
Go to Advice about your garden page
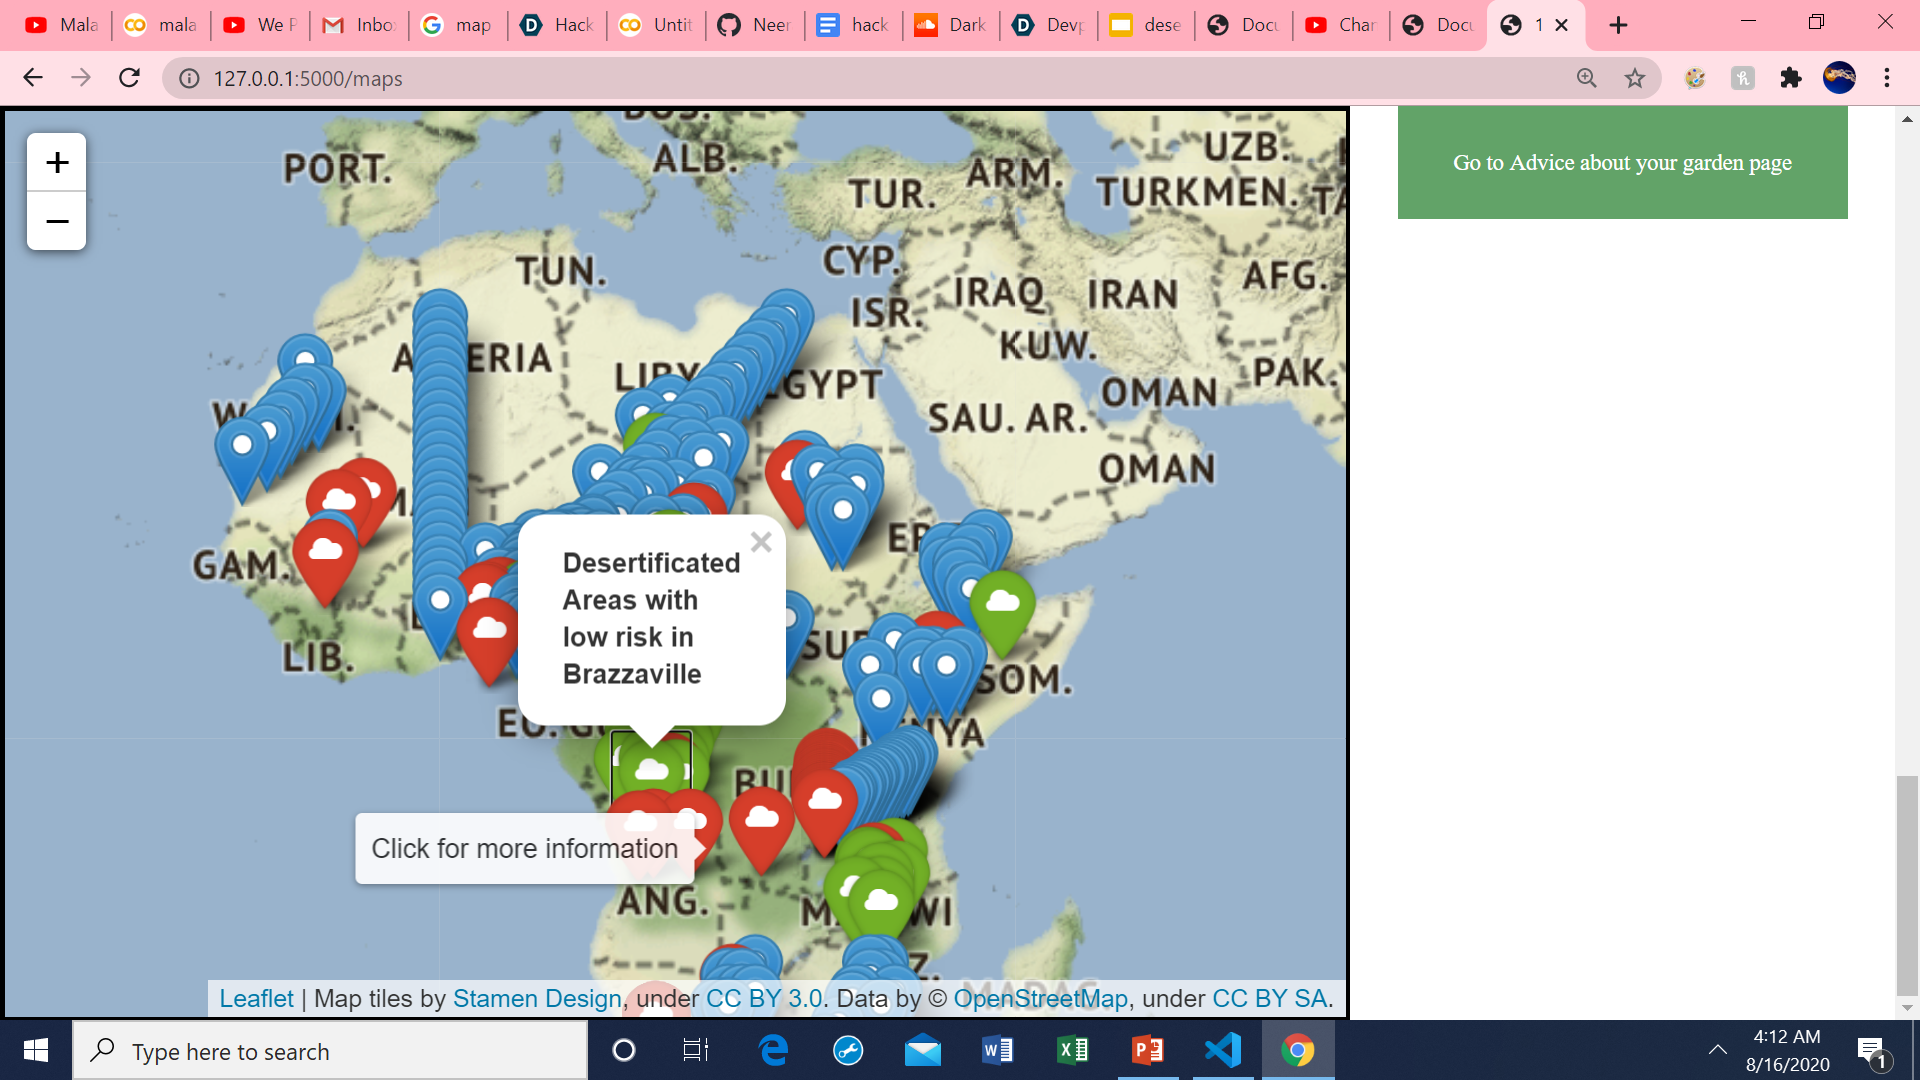pos(1621,163)
